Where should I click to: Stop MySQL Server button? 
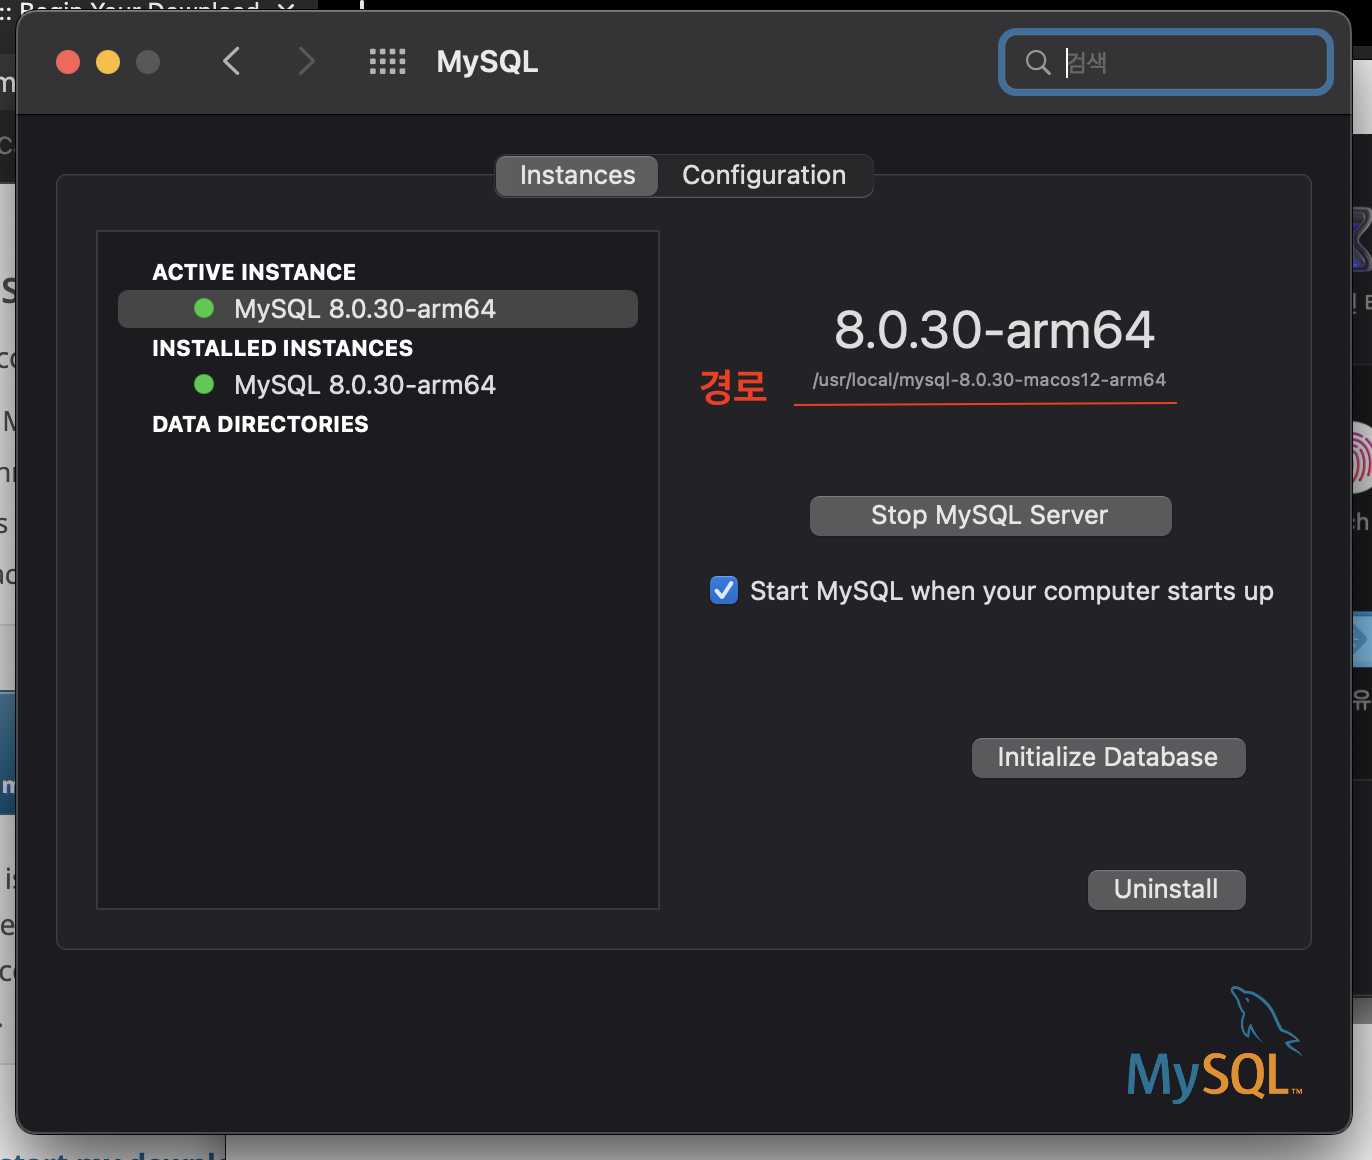990,516
